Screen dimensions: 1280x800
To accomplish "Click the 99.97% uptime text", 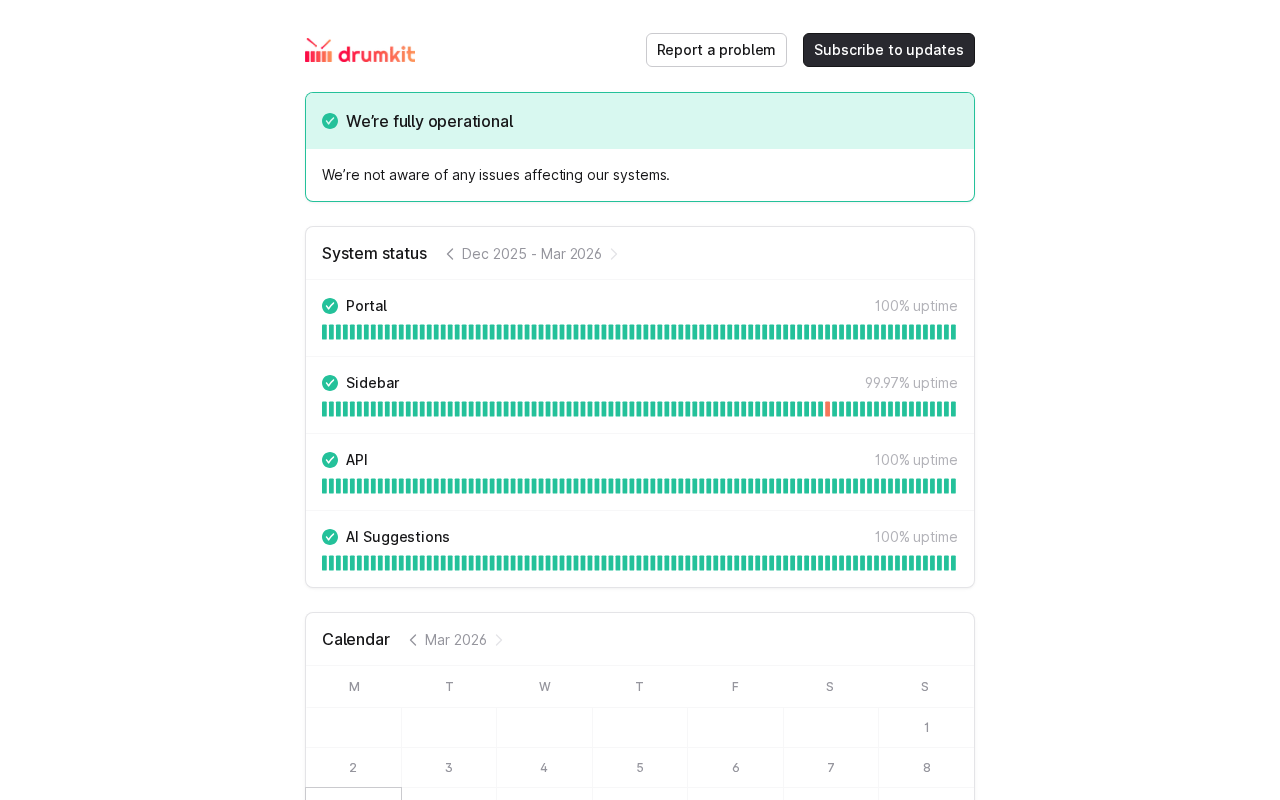I will pyautogui.click(x=911, y=383).
